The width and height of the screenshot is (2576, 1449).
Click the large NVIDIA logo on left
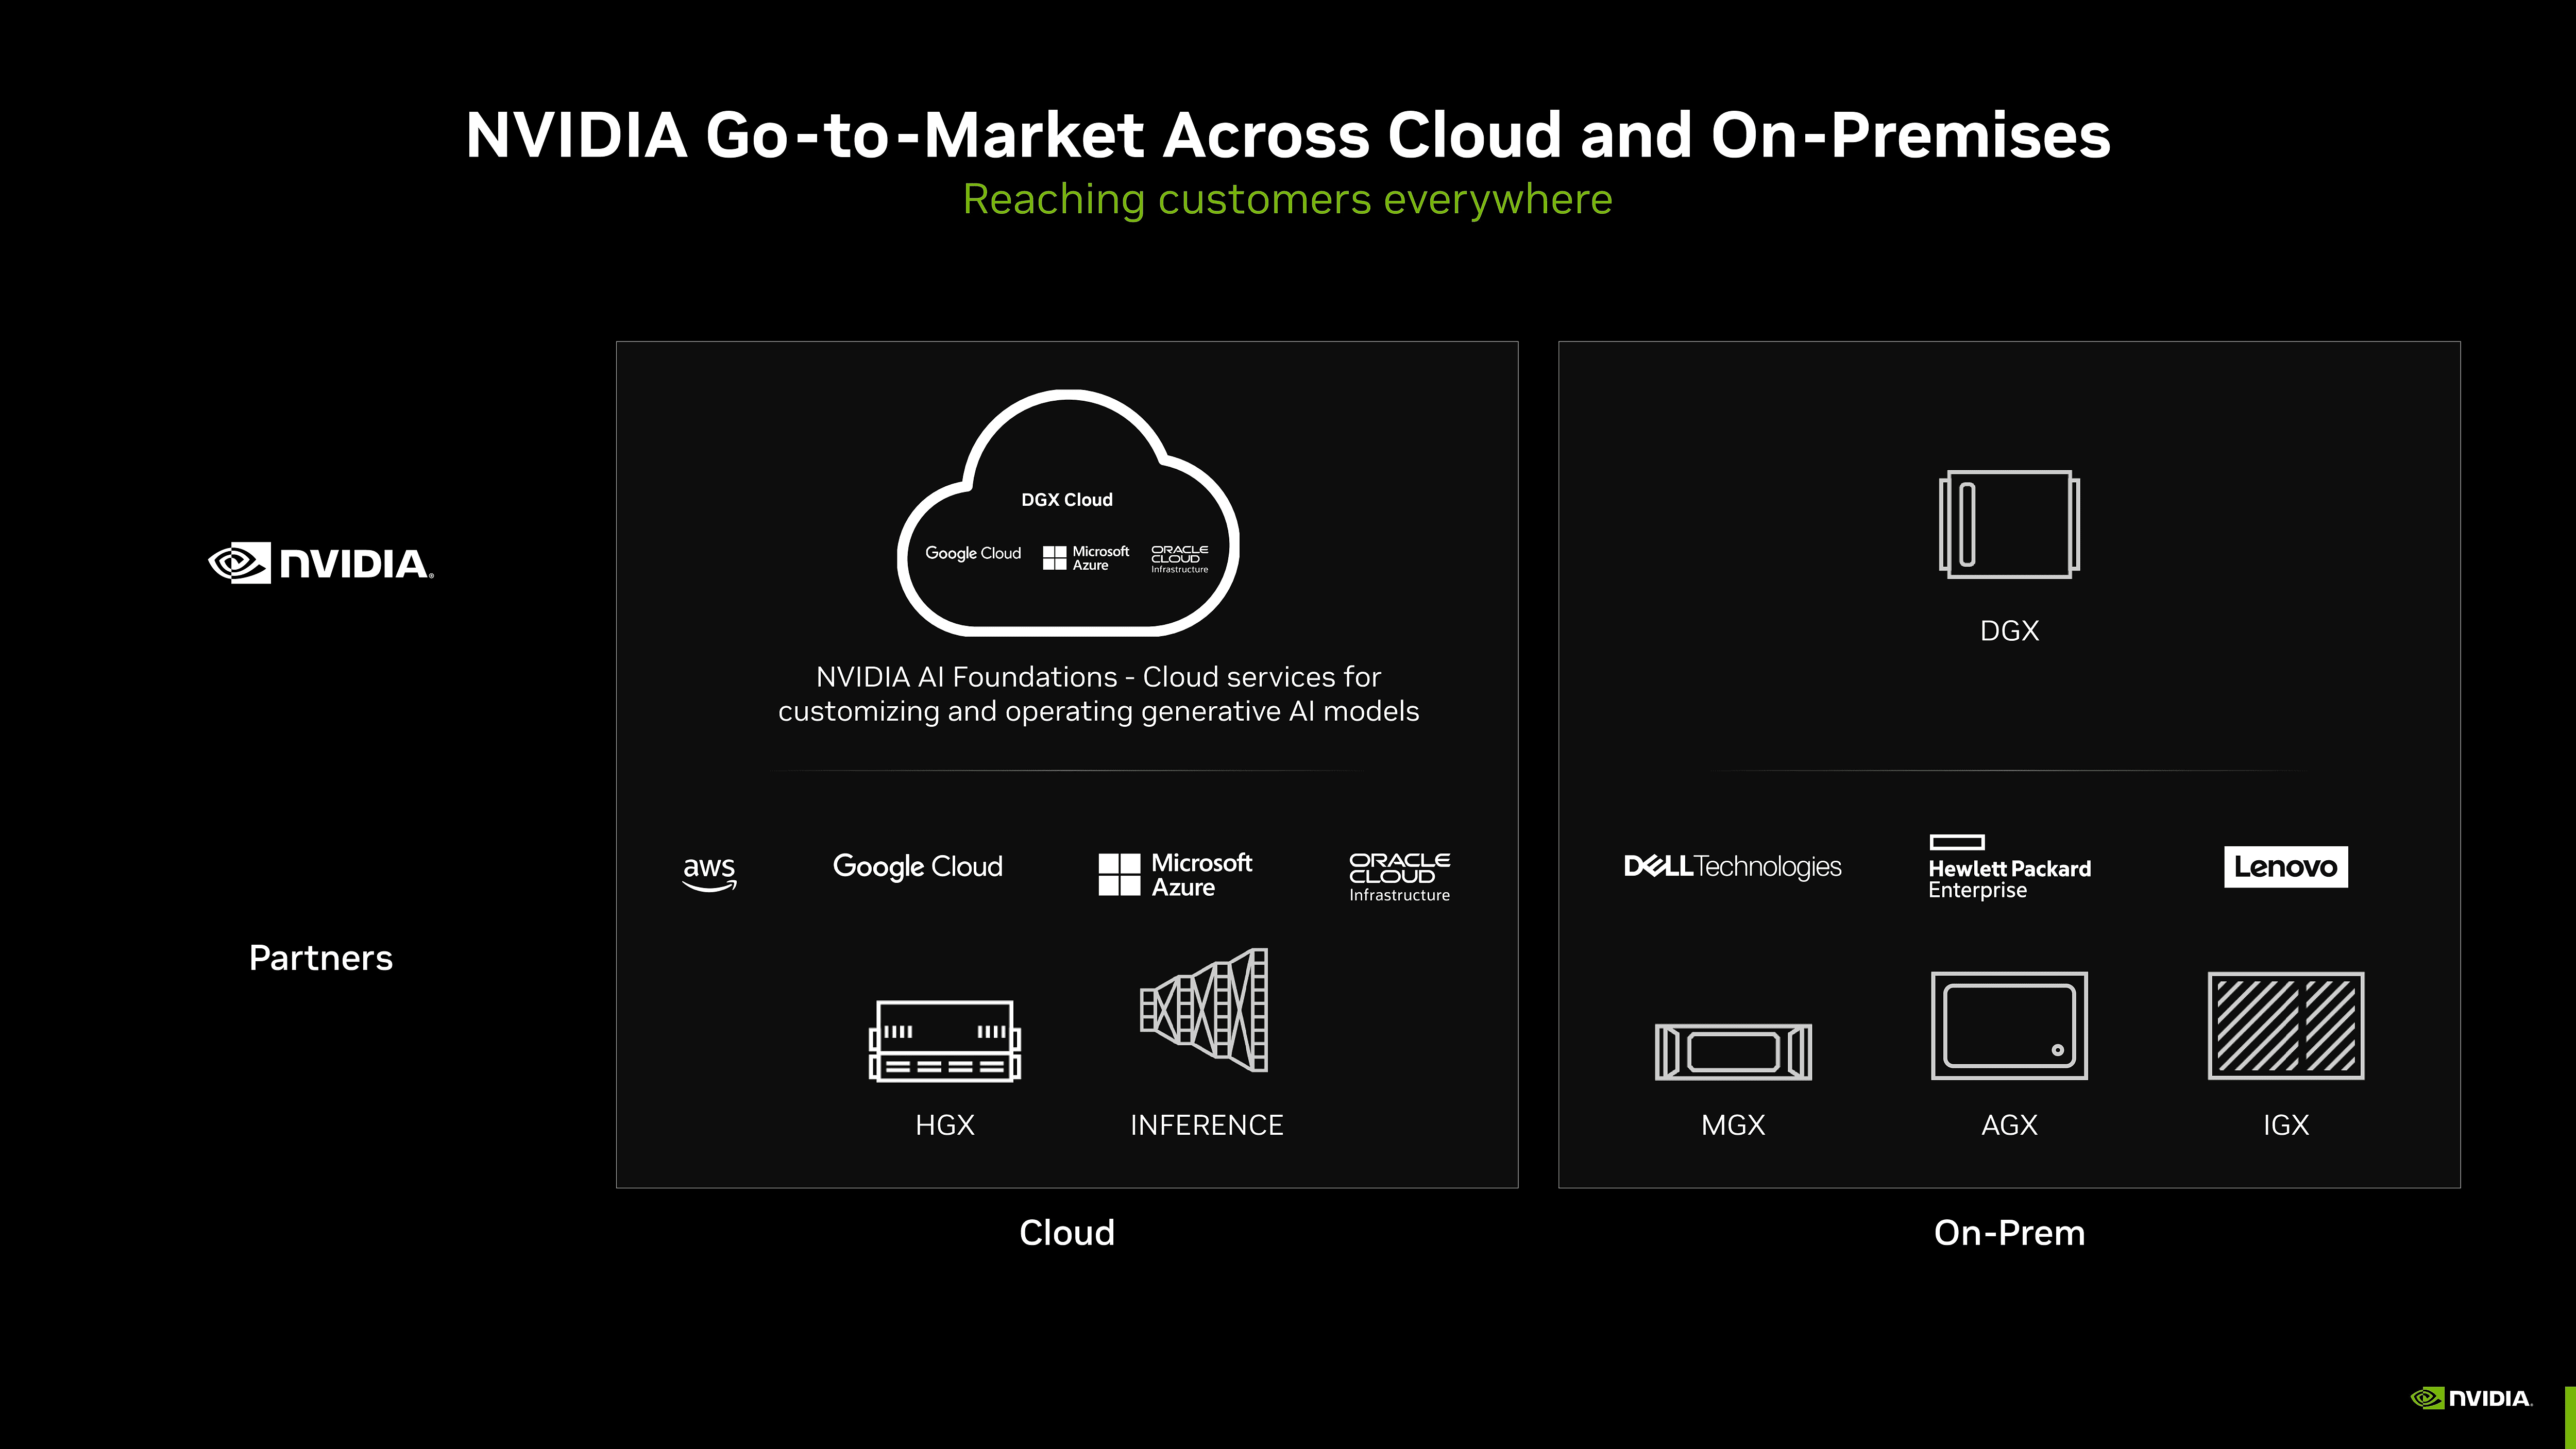(321, 563)
